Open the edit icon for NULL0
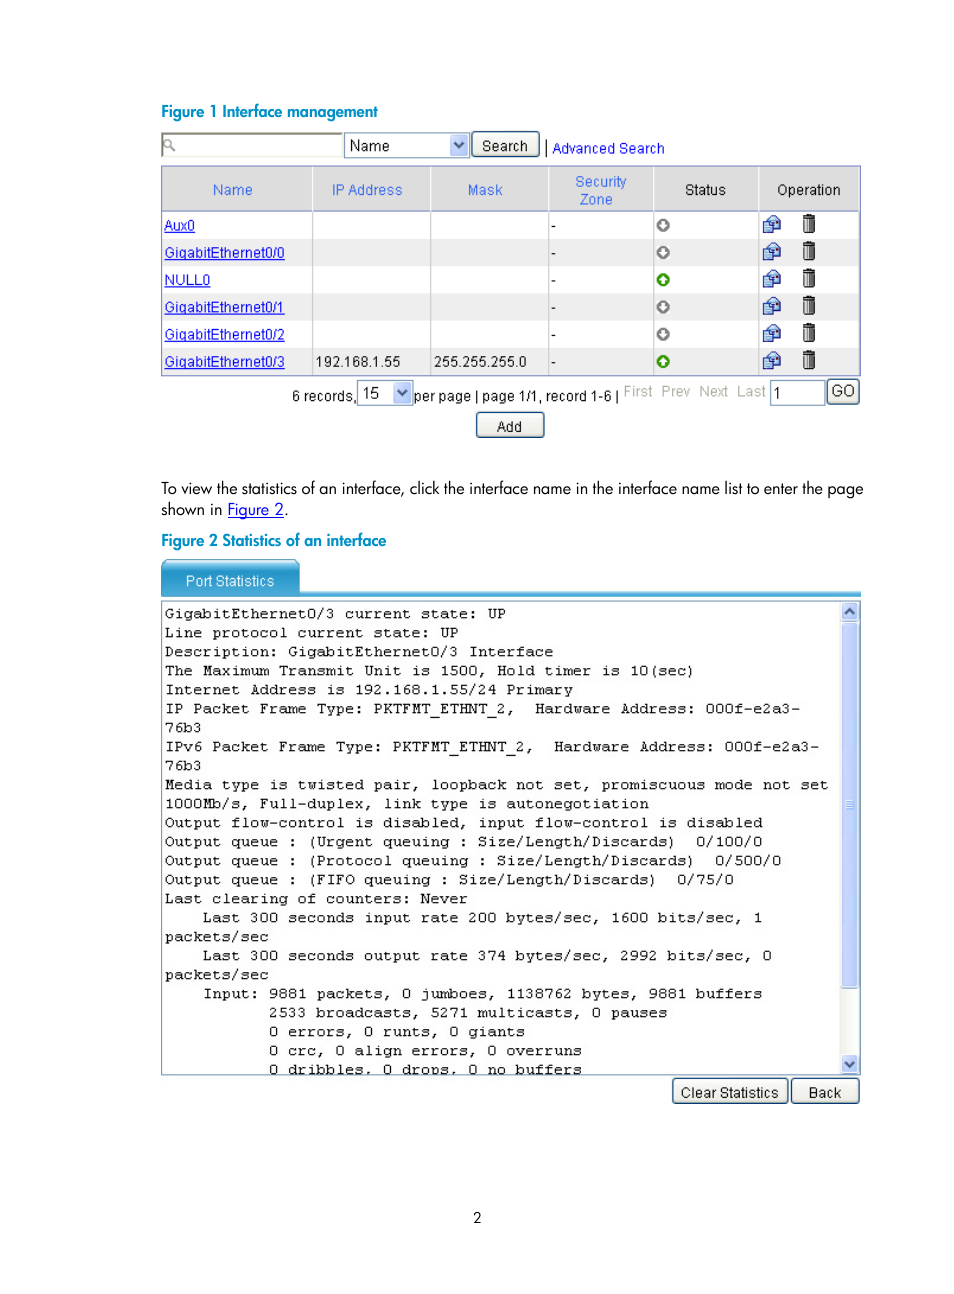The height and width of the screenshot is (1294, 954). tap(771, 279)
